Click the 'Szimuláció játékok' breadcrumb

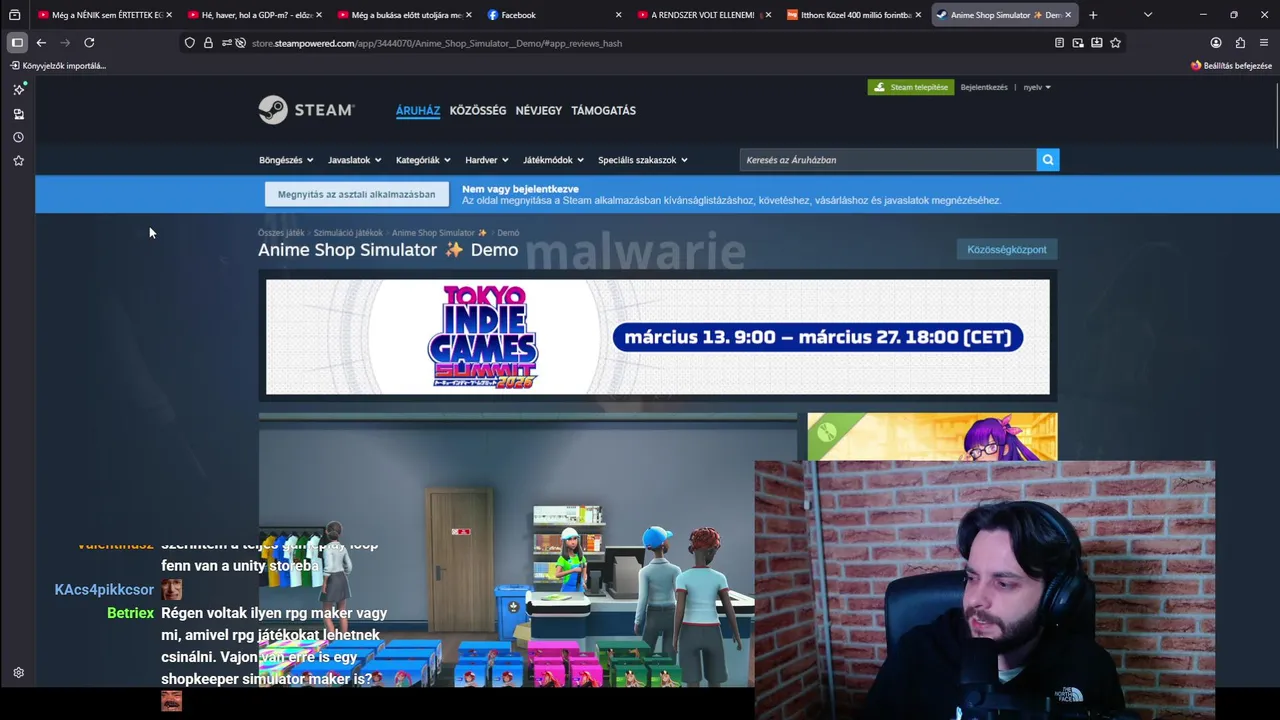348,233
